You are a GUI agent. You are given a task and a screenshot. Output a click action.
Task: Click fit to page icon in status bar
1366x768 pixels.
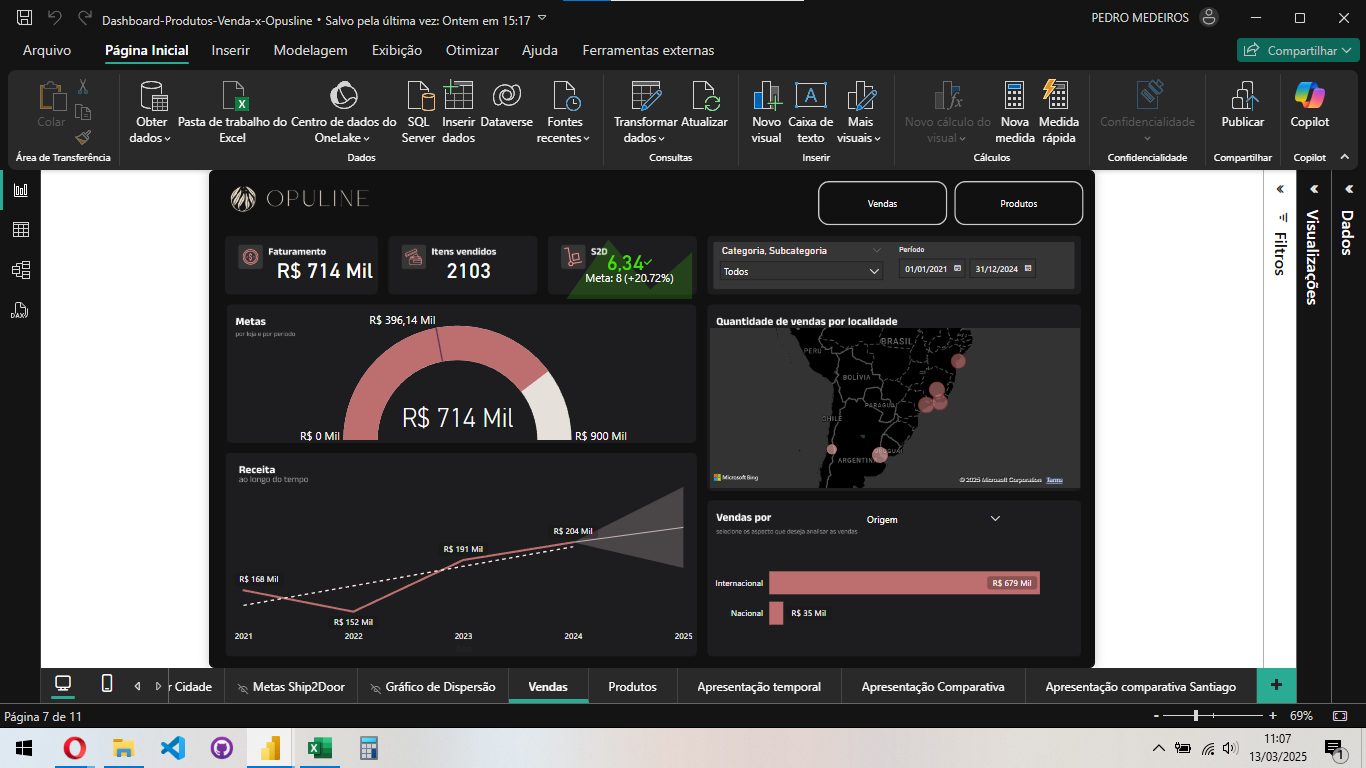[1340, 716]
